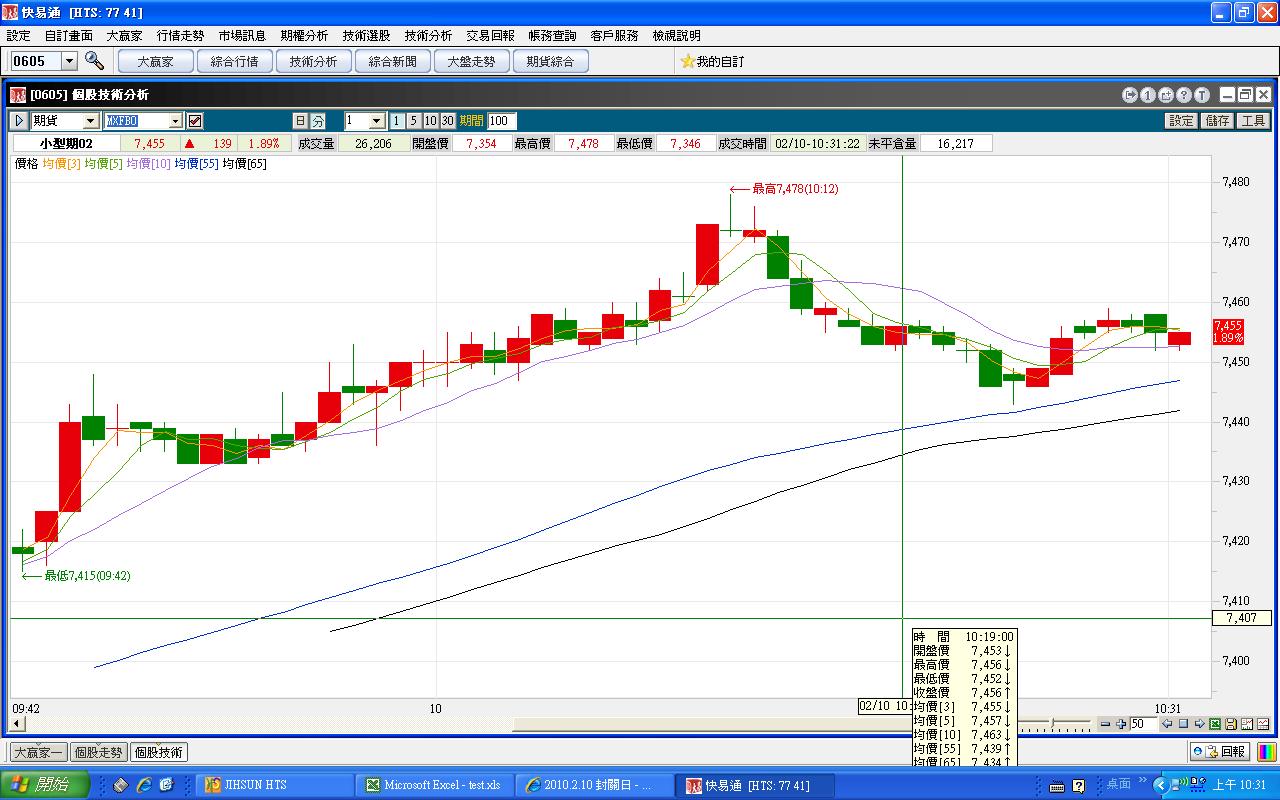Screen dimensions: 1280x800
Task: Click the 工具 button in chart panel
Action: pos(1253,121)
